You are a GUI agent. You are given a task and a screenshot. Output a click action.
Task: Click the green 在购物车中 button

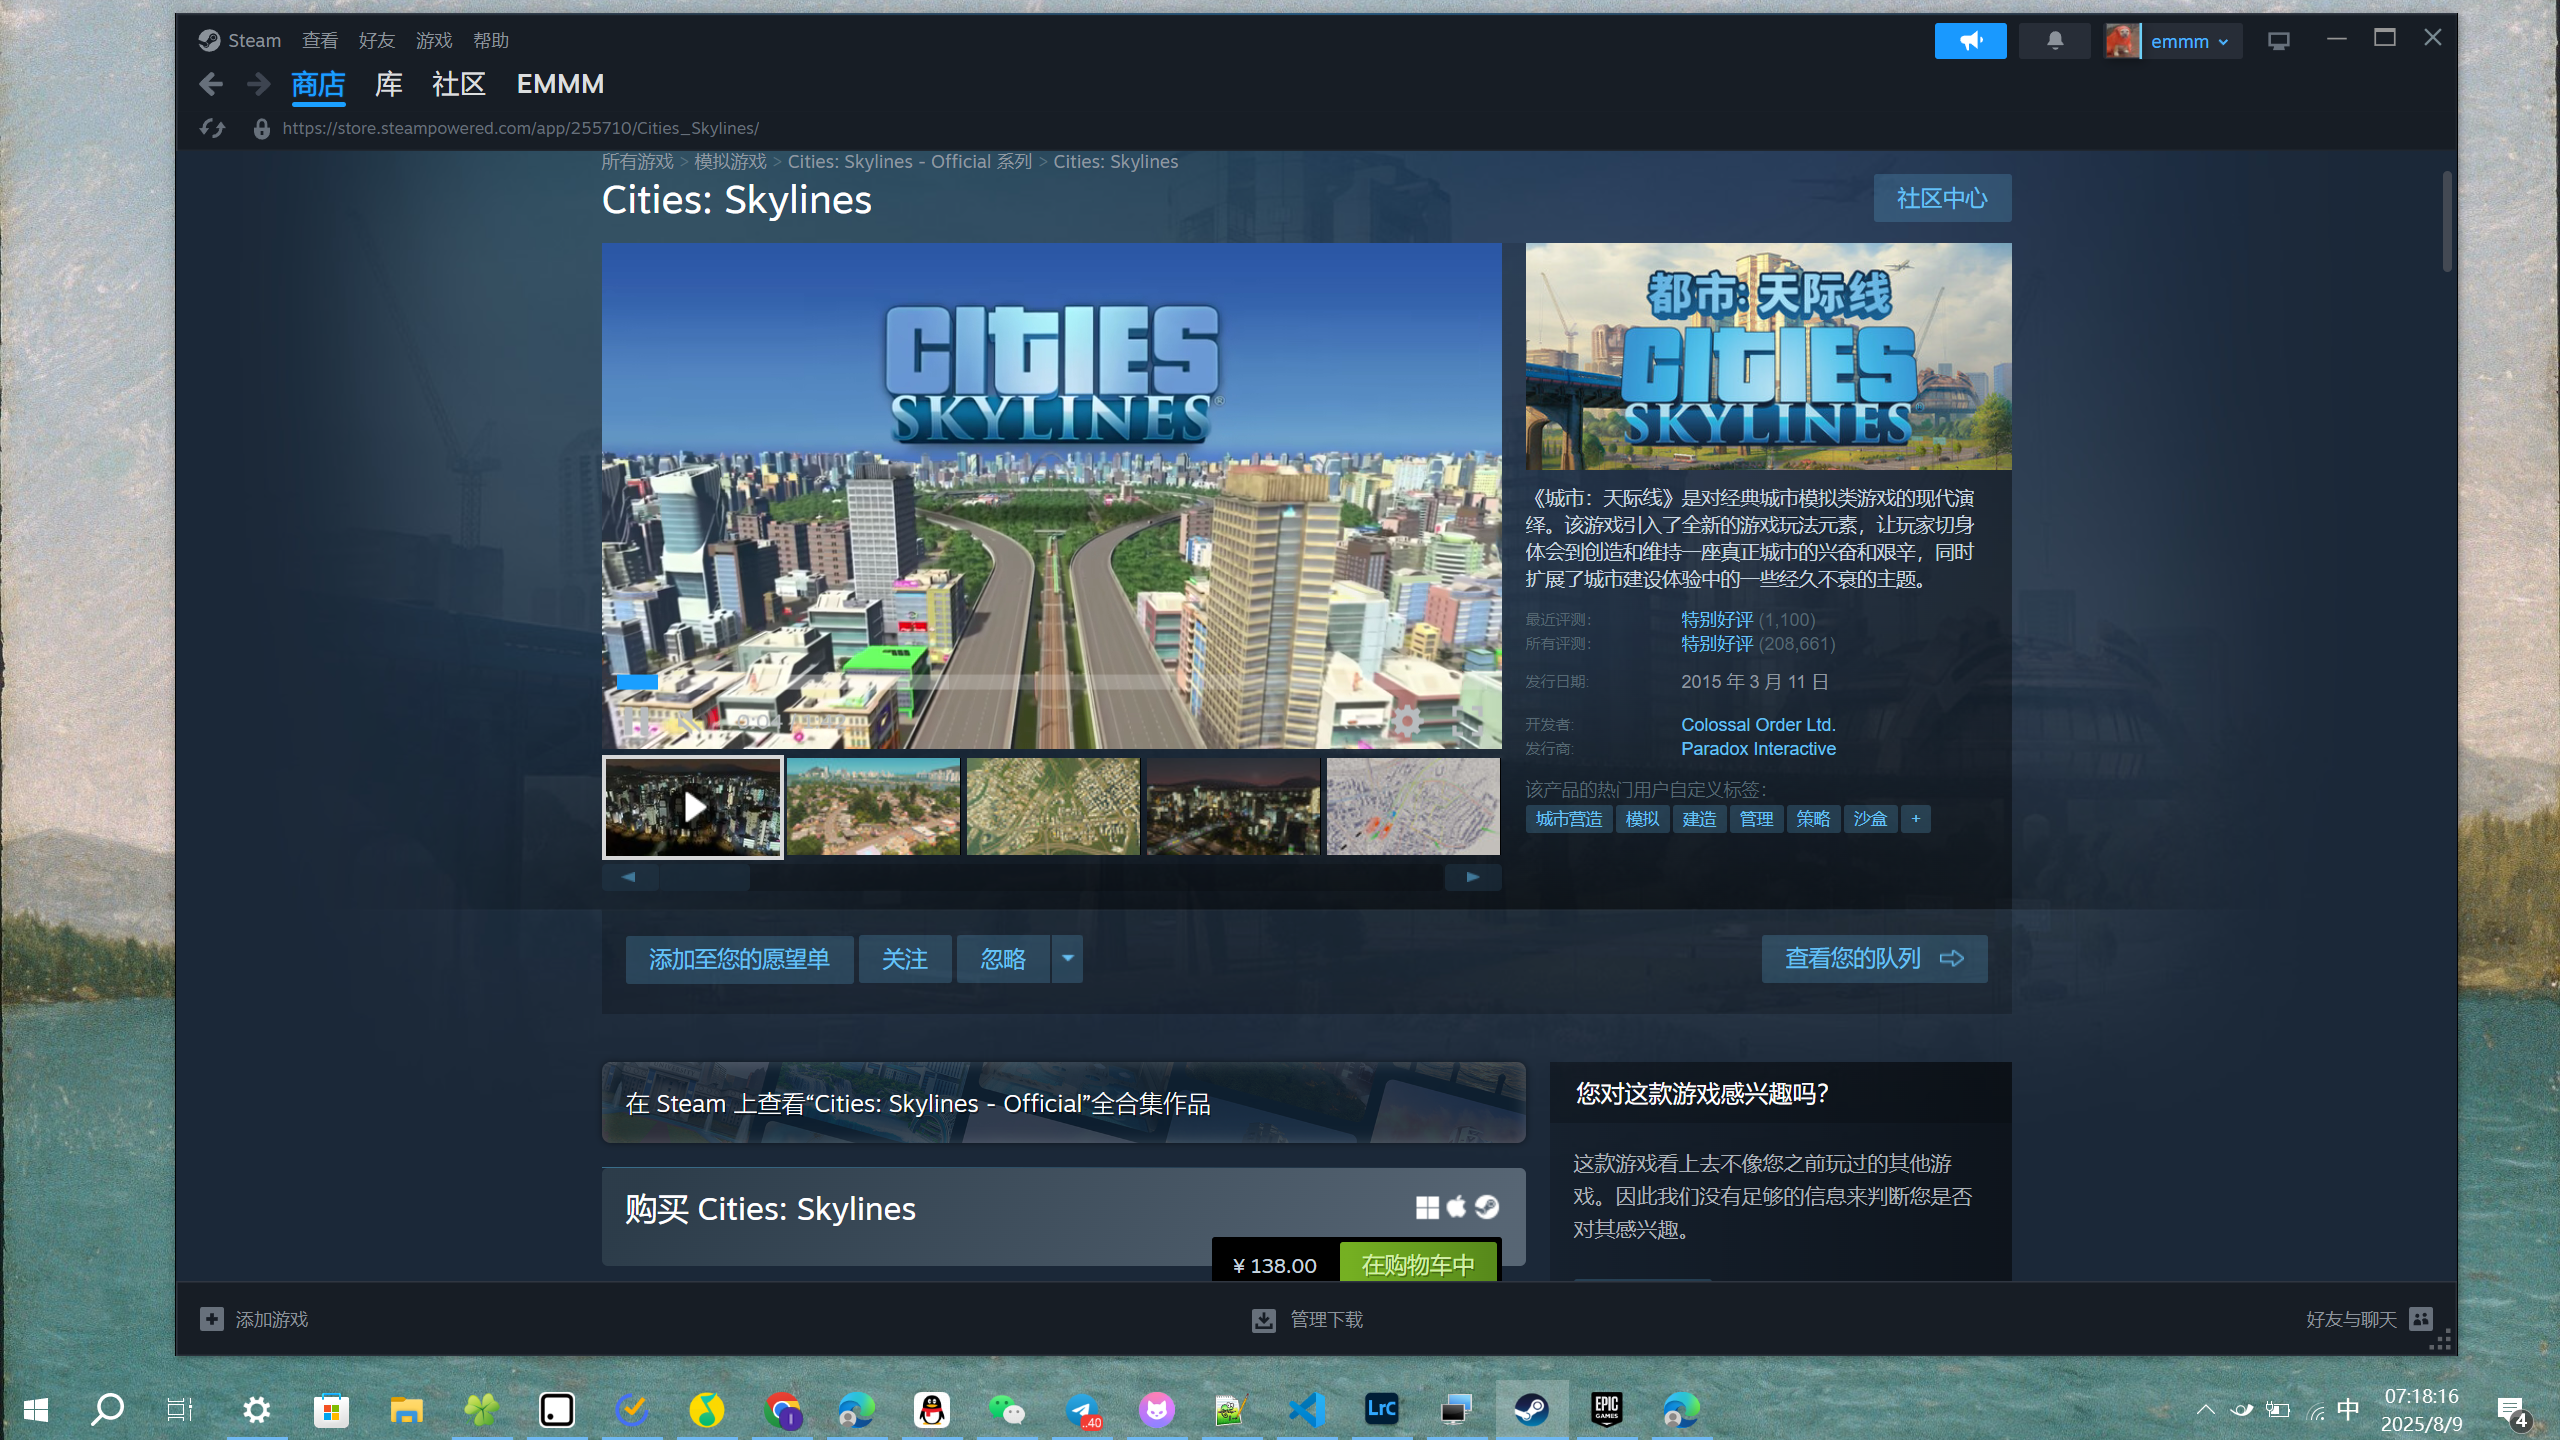pyautogui.click(x=1418, y=1264)
